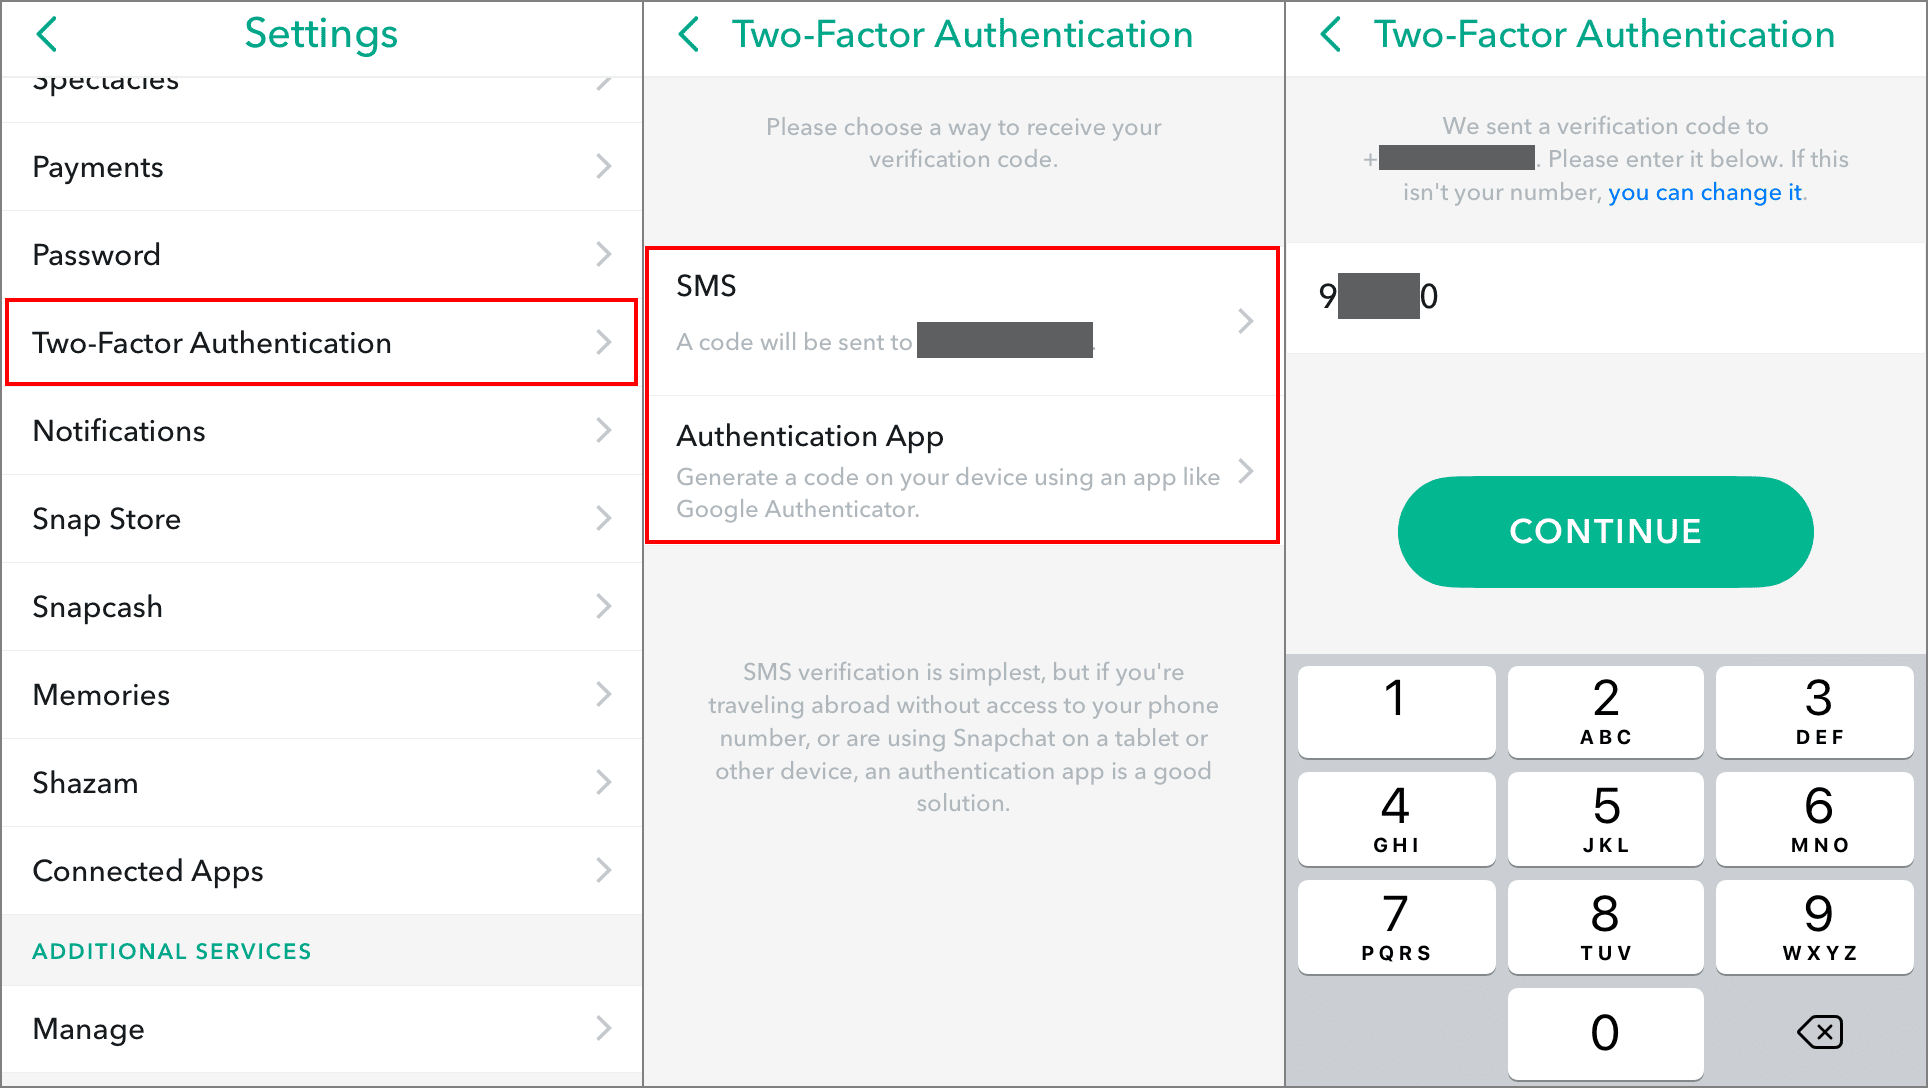The height and width of the screenshot is (1088, 1928).
Task: Tap the green CONTINUE button
Action: pyautogui.click(x=1605, y=531)
